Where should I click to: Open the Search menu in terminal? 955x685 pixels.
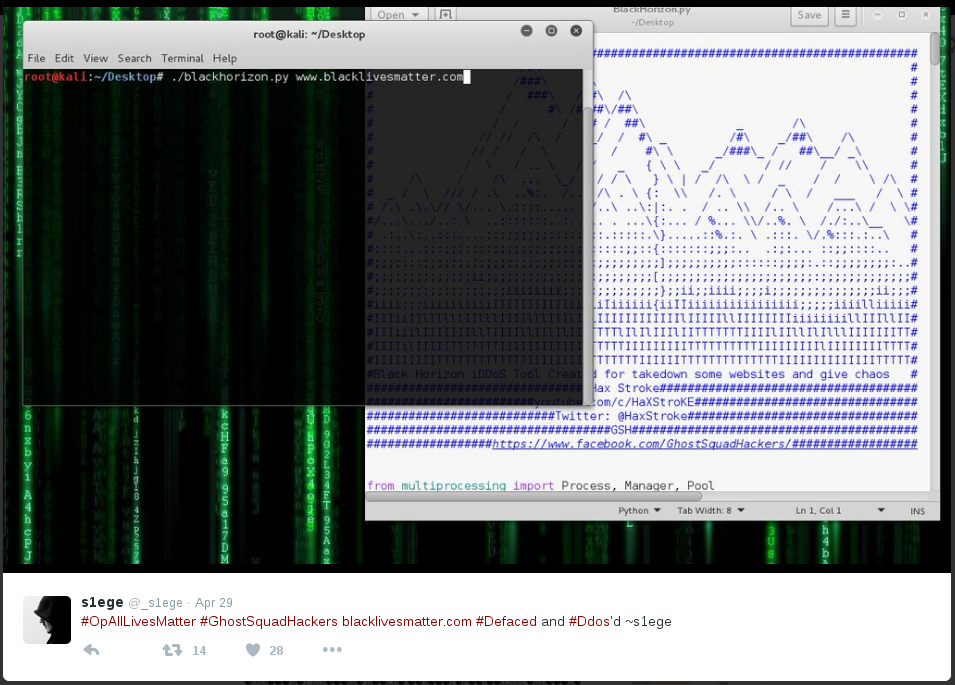coord(134,58)
